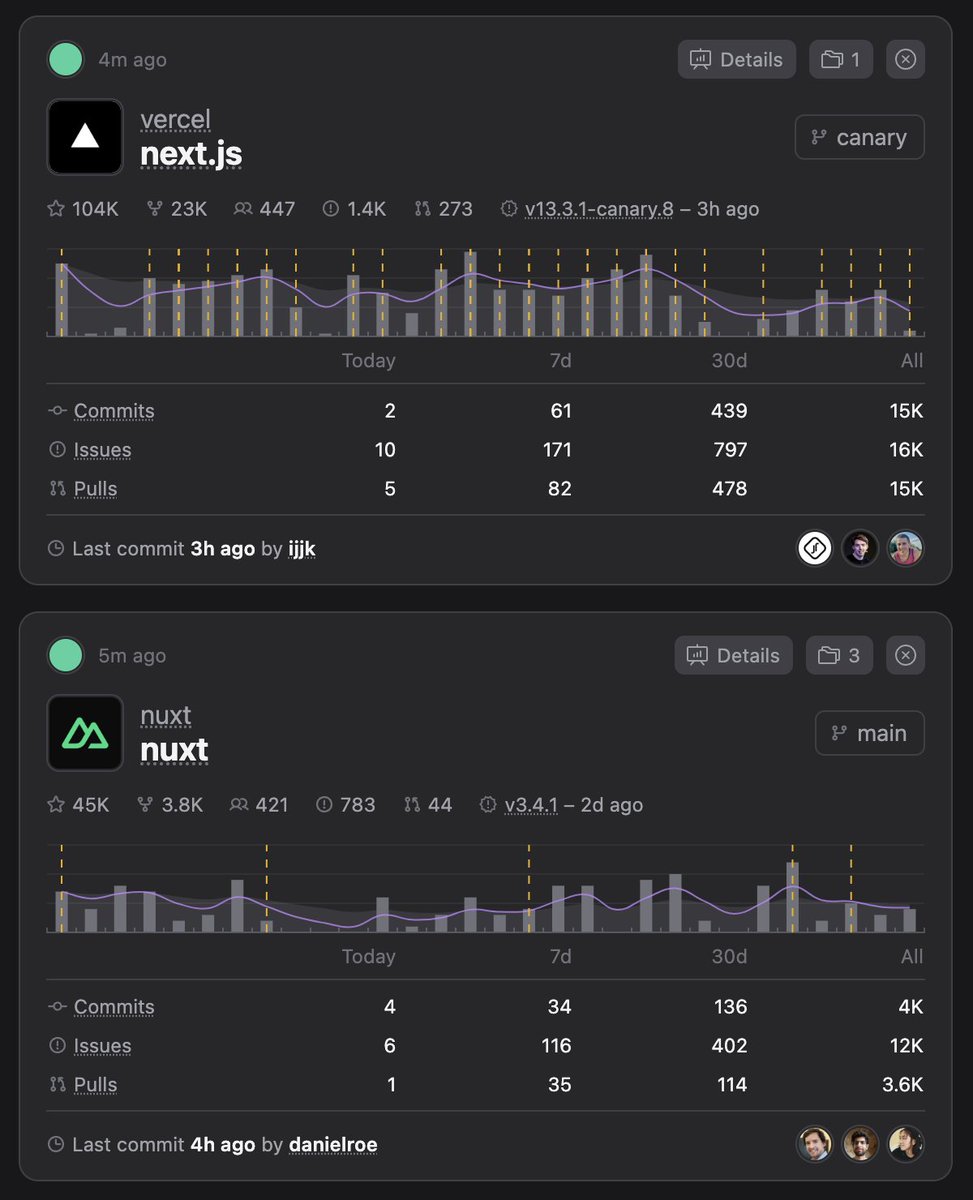Click the issues icon next to 1.4K

tap(331, 209)
